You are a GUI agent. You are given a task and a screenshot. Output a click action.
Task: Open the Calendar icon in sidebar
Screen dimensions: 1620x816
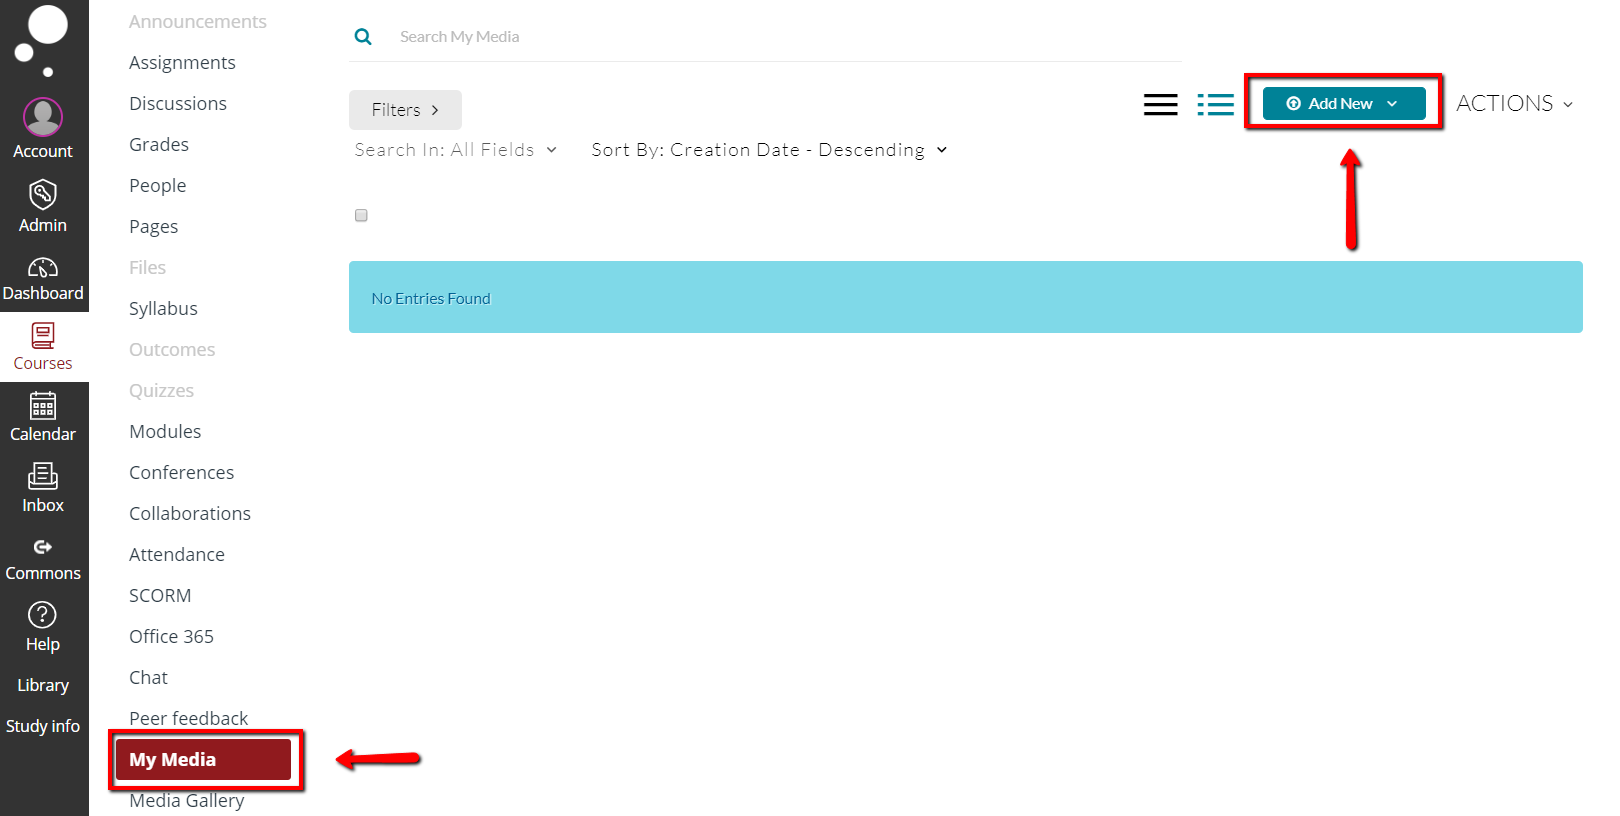pyautogui.click(x=43, y=406)
